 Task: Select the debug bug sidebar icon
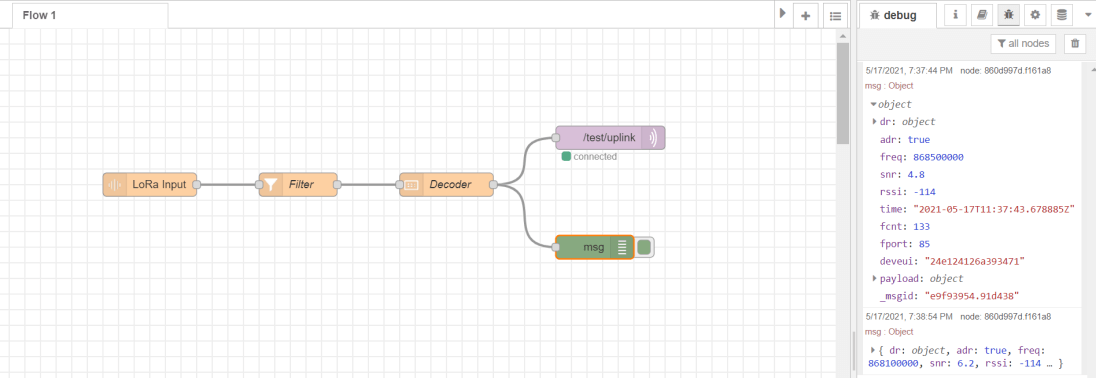(1008, 15)
